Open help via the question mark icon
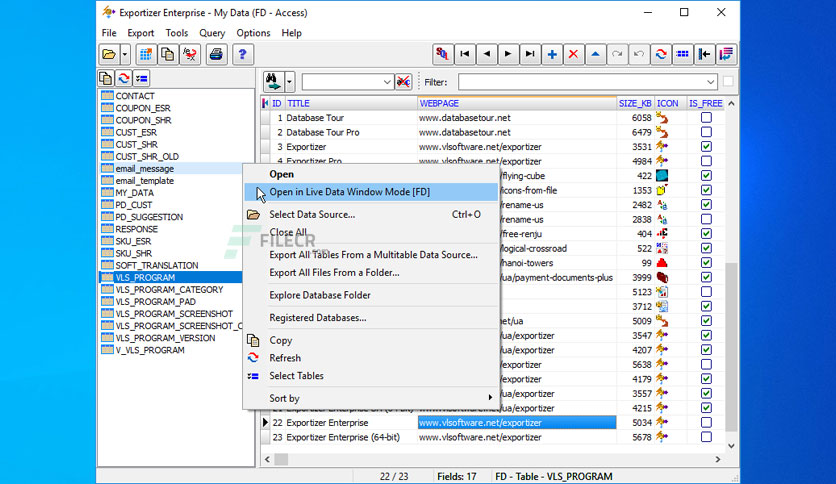Screen dimensions: 836x484 pos(242,54)
